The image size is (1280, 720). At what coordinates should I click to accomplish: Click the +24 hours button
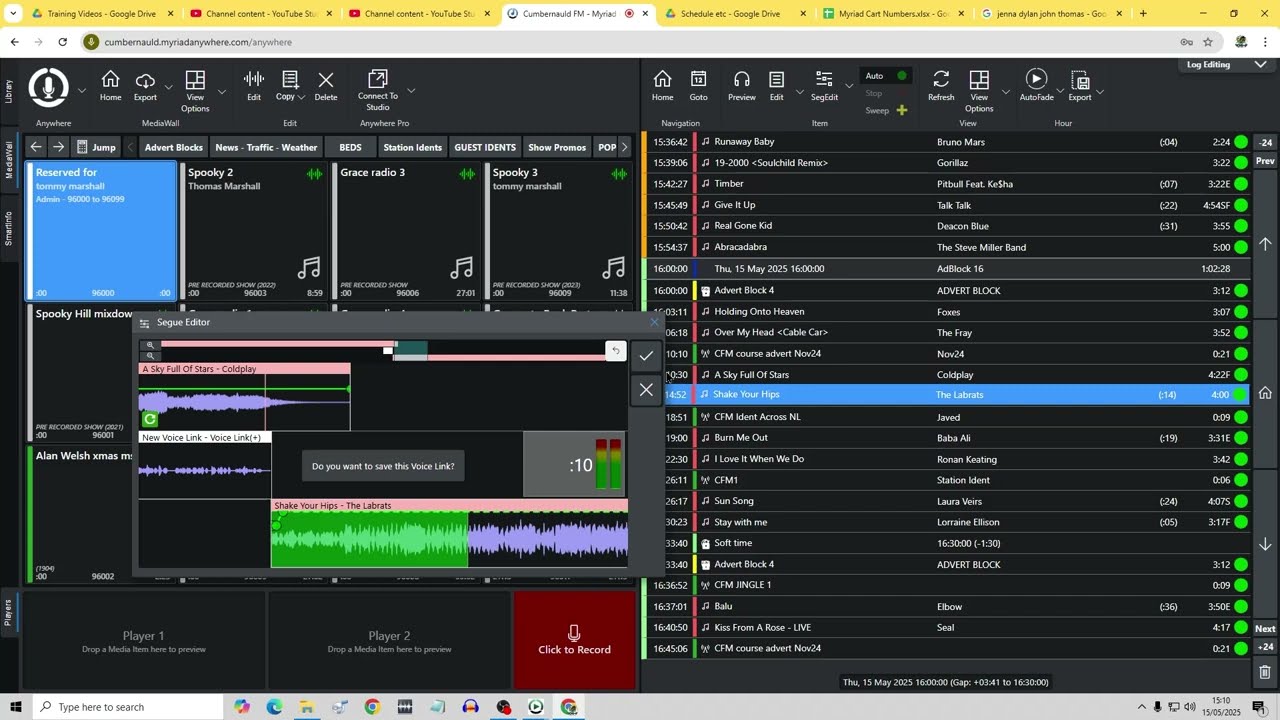tap(1265, 648)
